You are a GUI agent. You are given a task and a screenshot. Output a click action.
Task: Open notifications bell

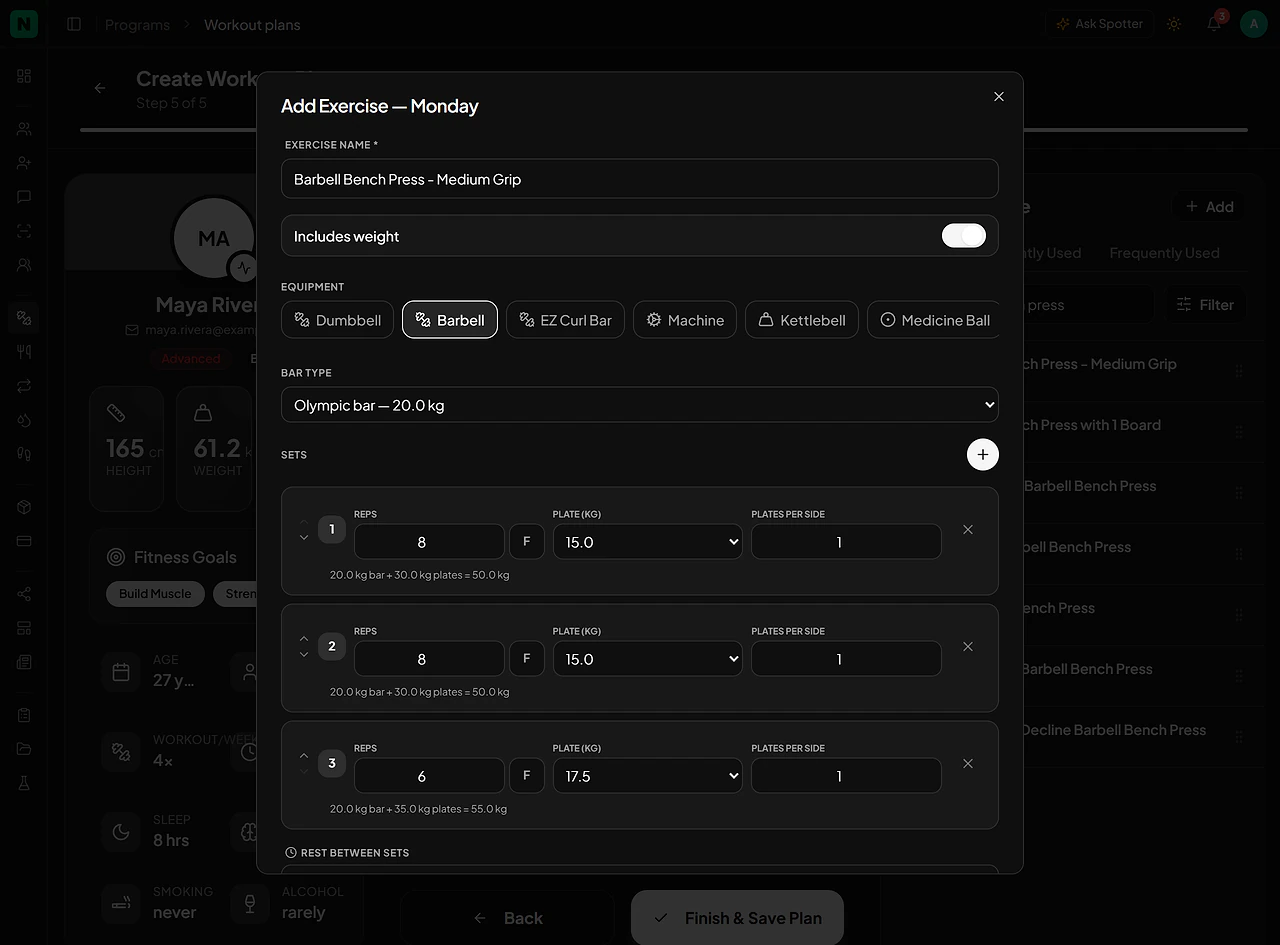(x=1214, y=24)
